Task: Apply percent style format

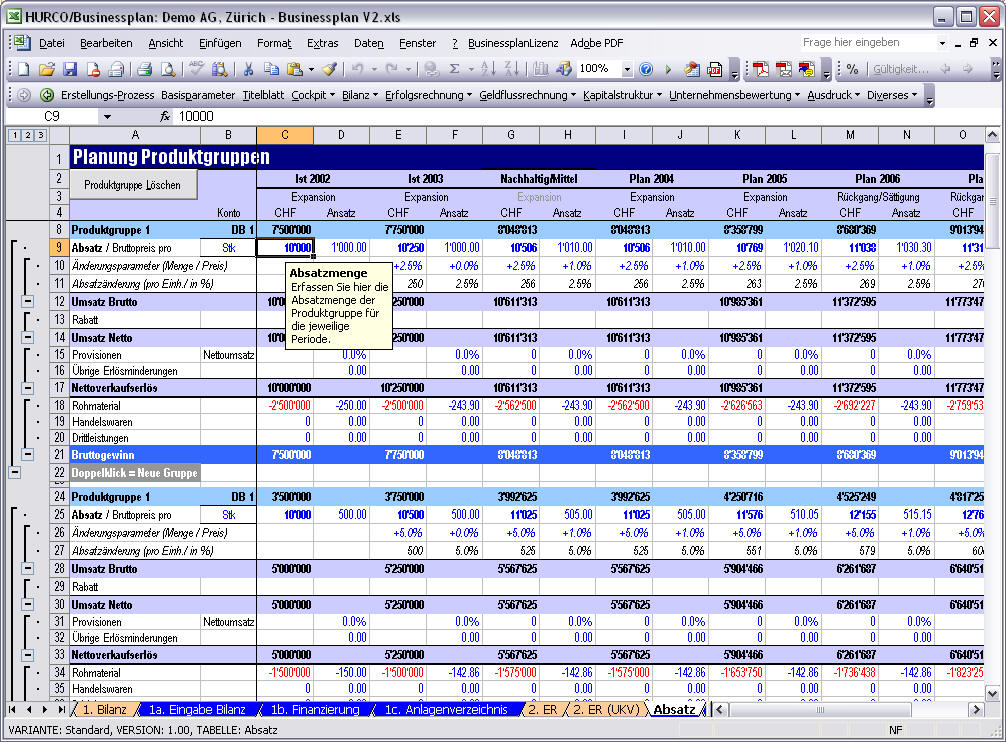Action: [852, 69]
